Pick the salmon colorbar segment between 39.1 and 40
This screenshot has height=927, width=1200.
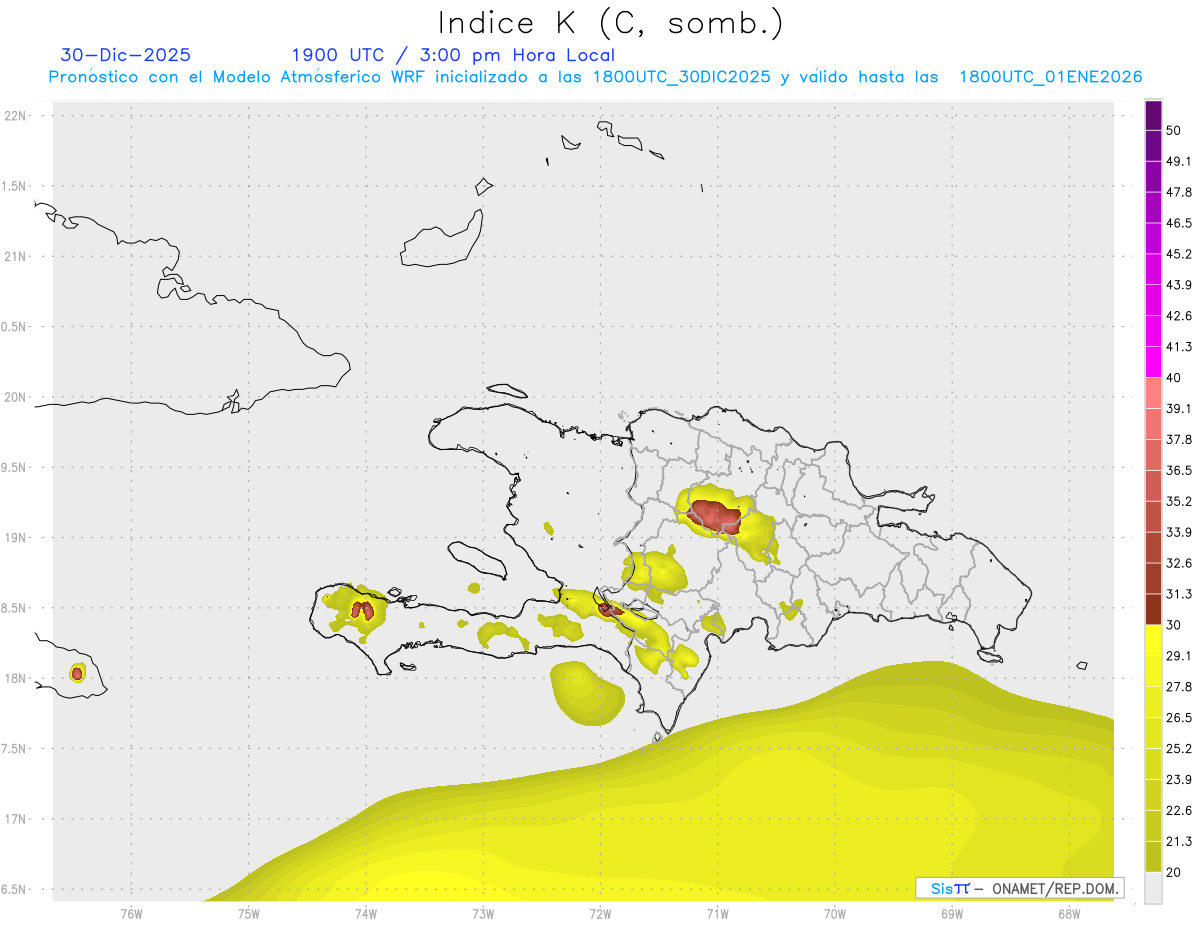1153,393
